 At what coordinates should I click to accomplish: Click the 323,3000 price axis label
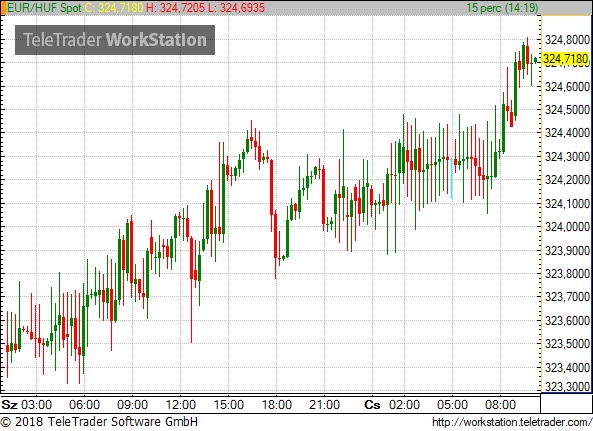(567, 386)
